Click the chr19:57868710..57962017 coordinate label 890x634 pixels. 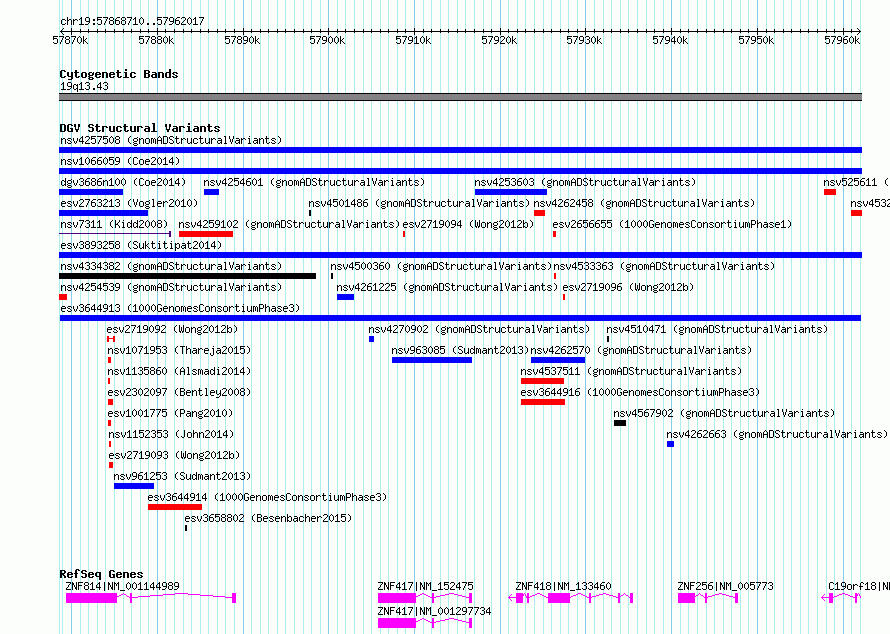click(132, 21)
